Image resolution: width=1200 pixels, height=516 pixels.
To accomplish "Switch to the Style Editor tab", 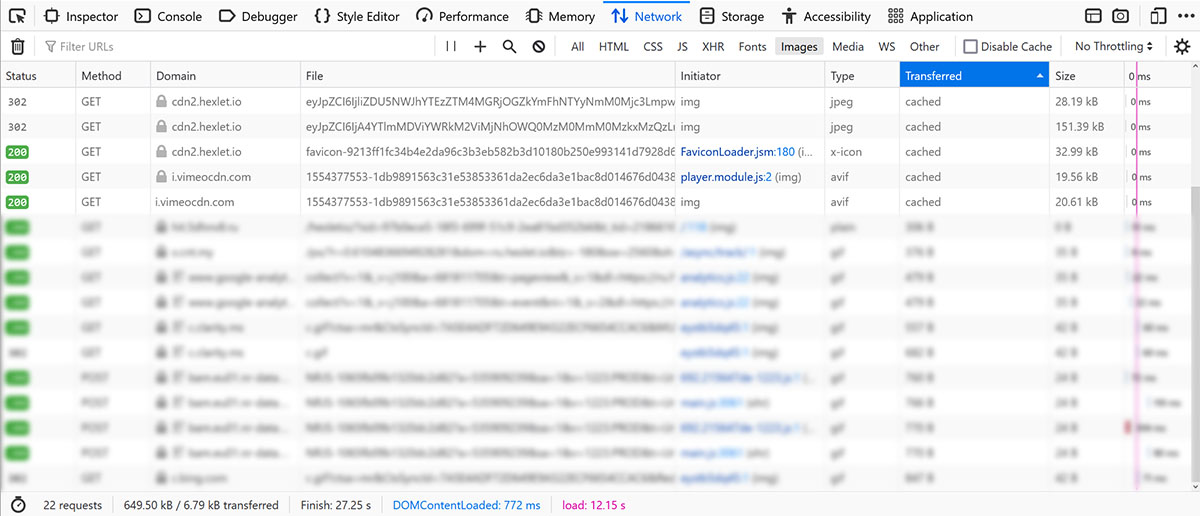I will coord(357,16).
